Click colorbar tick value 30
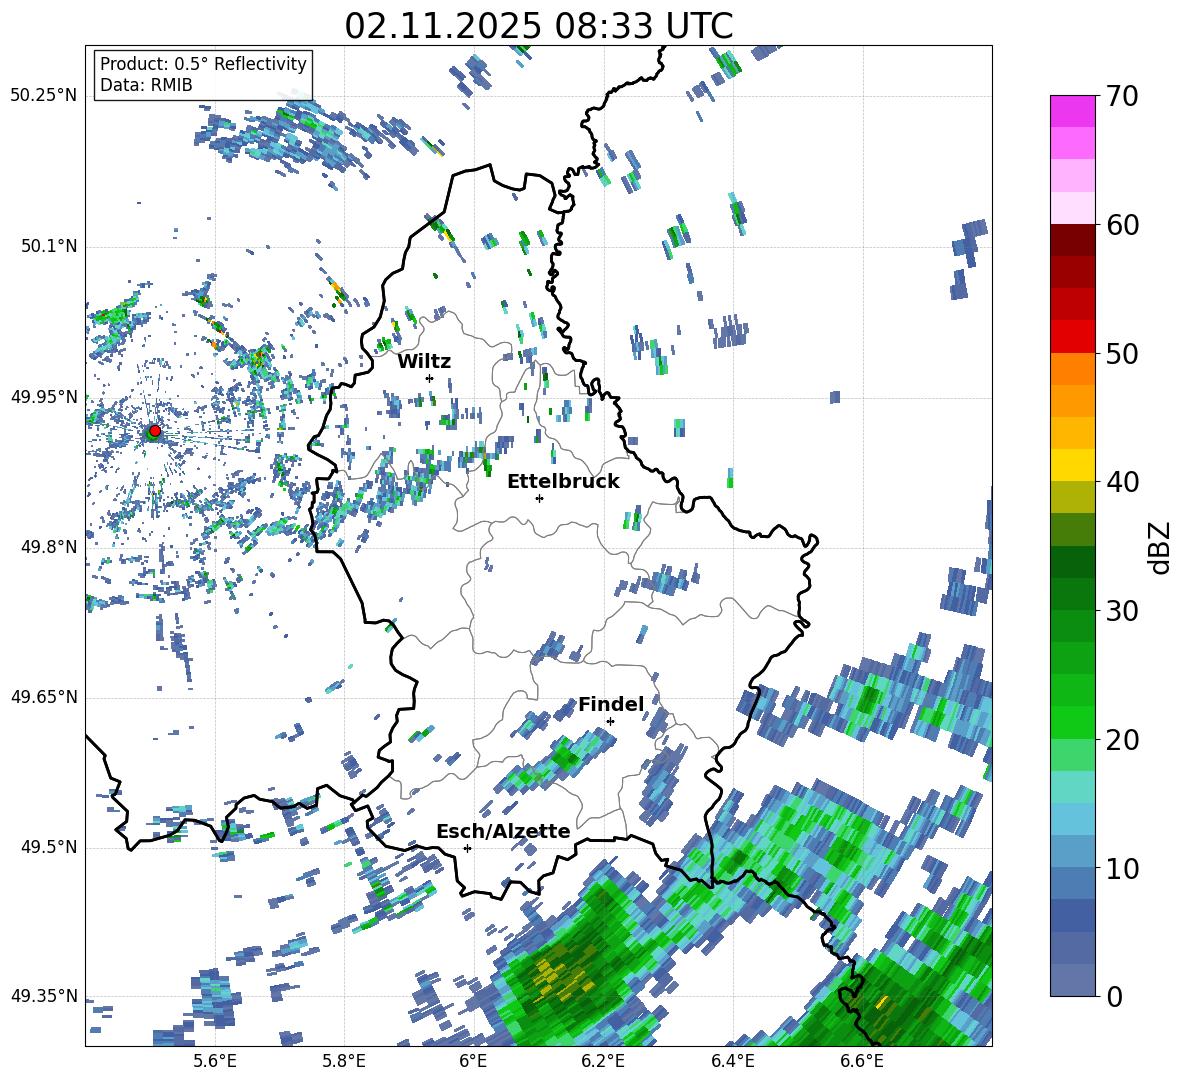The image size is (1184, 1081). tap(1122, 611)
